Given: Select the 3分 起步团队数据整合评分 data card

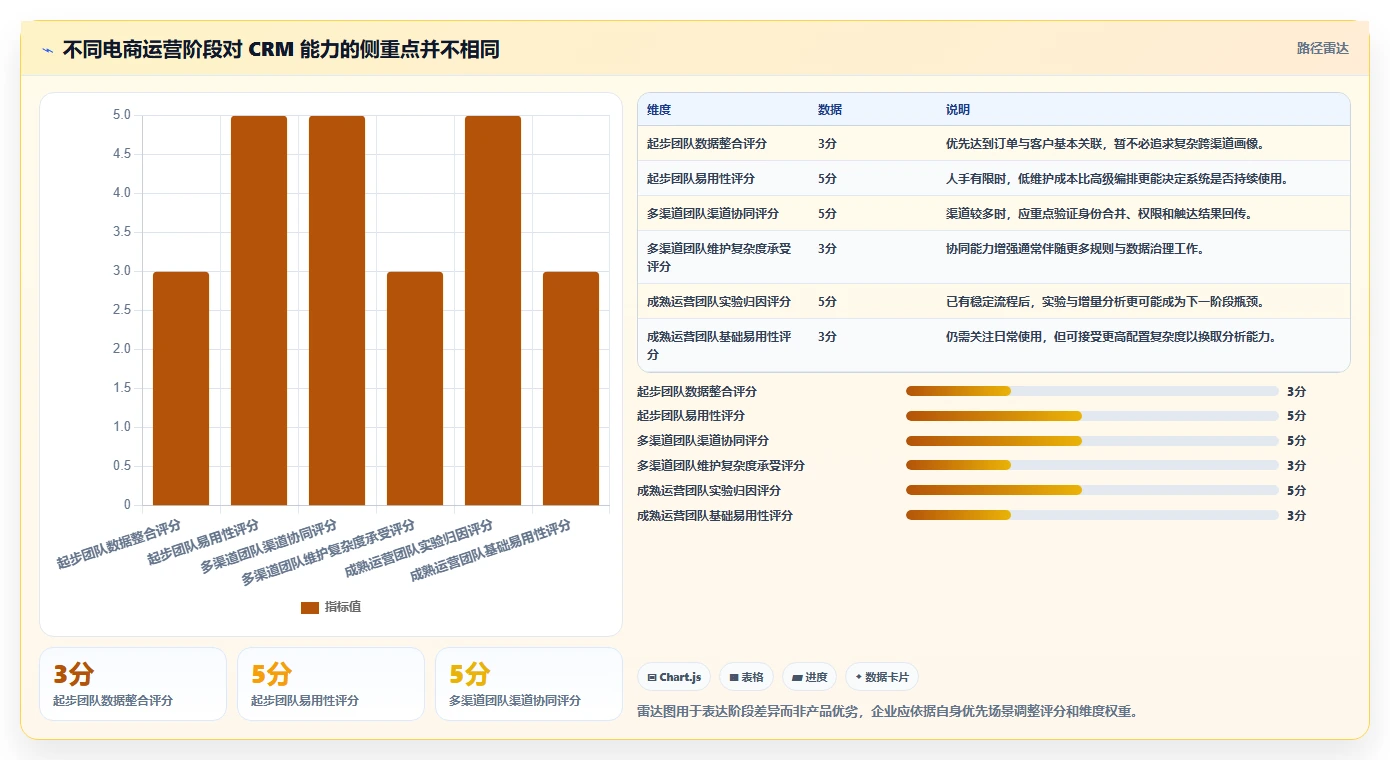Looking at the screenshot, I should tap(133, 684).
